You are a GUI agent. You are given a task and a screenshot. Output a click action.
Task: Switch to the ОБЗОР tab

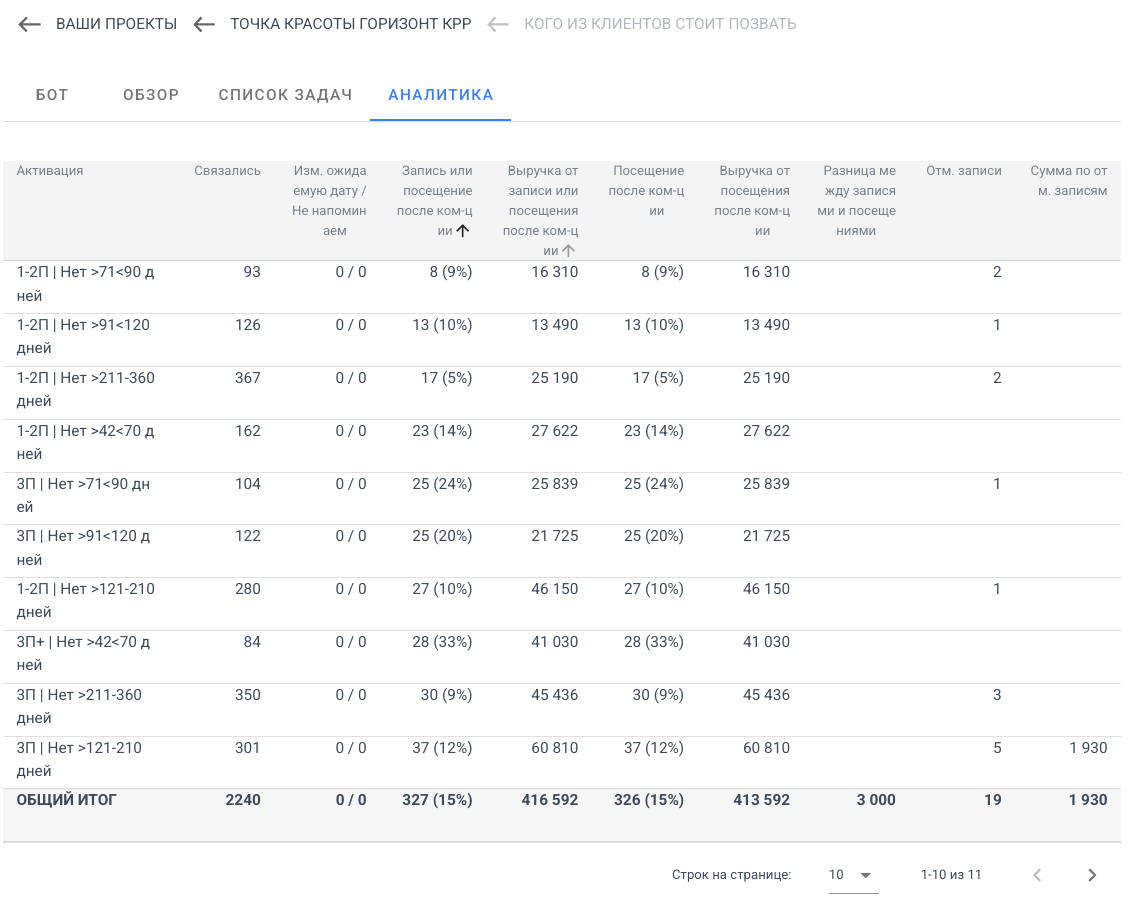pyautogui.click(x=151, y=95)
